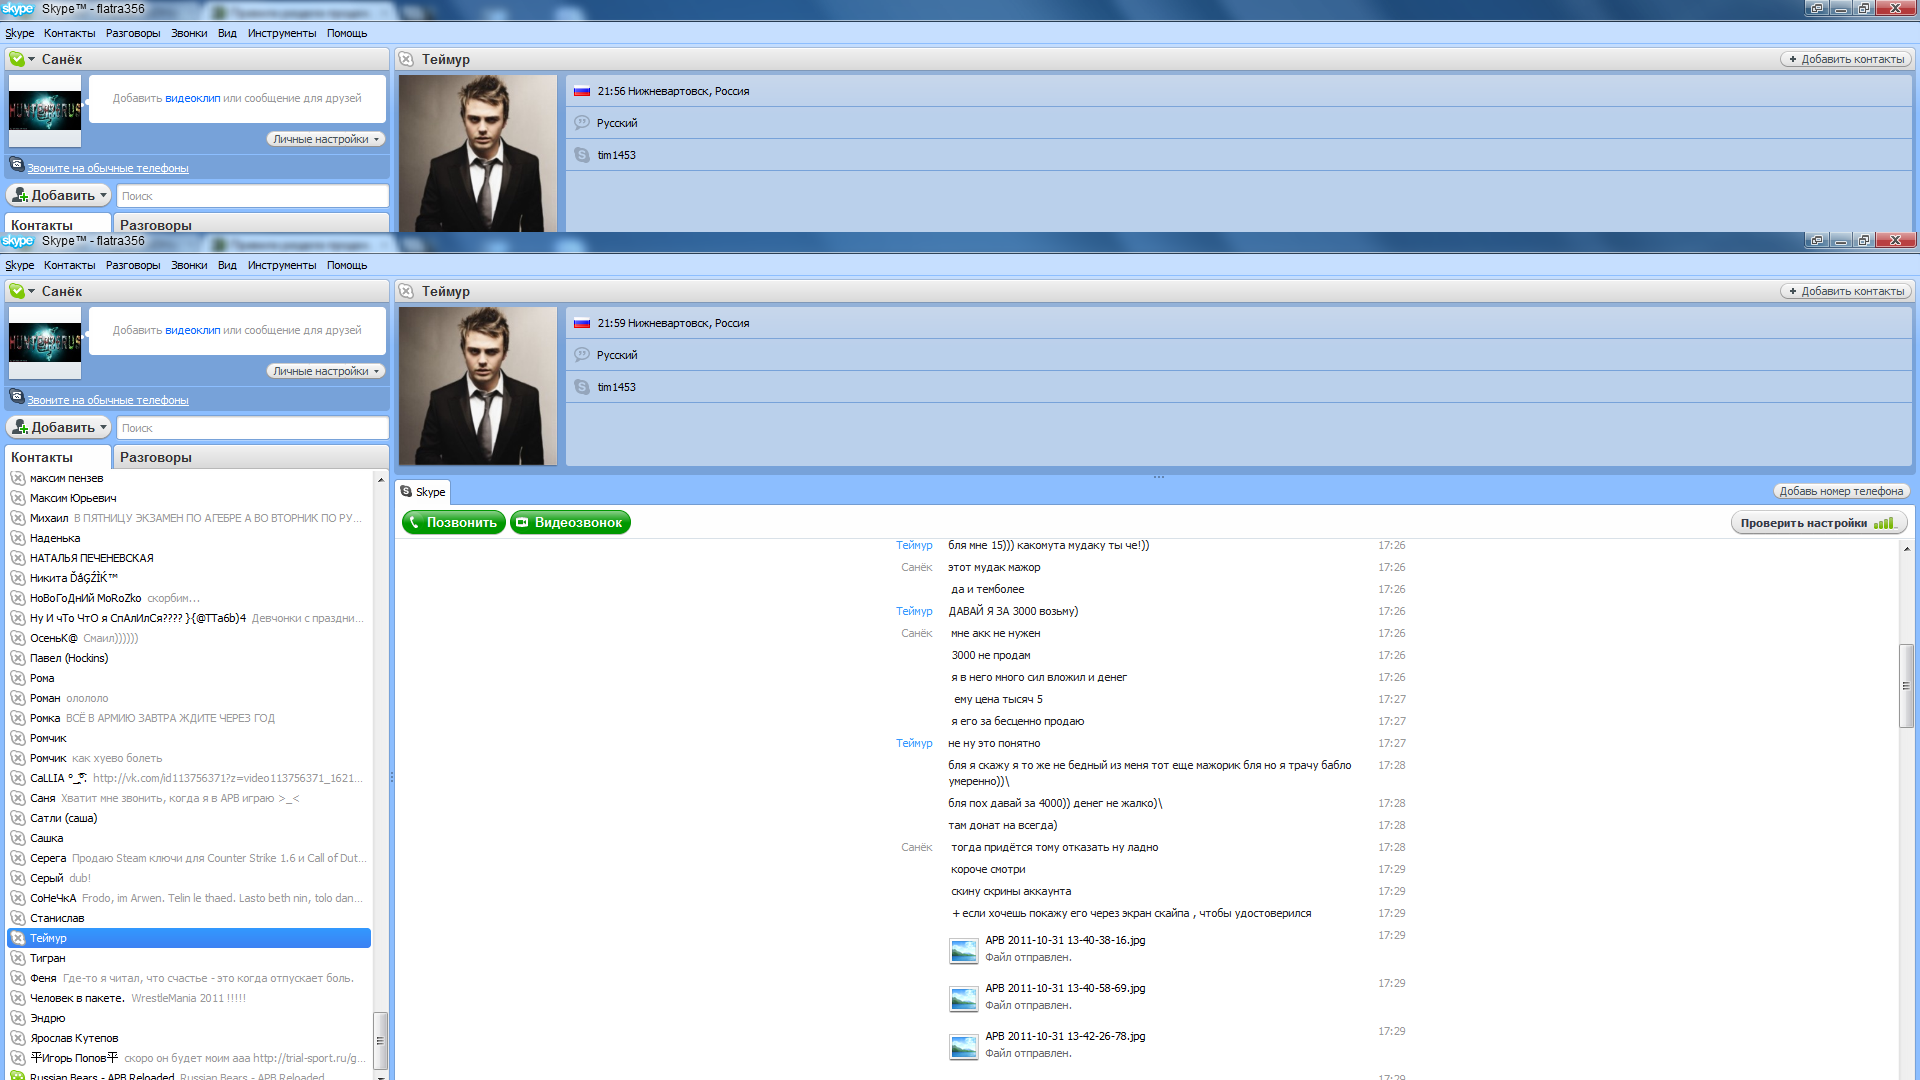Click Звоните на обычные телефоны link in upper window
This screenshot has width=1920, height=1080.
[x=107, y=168]
